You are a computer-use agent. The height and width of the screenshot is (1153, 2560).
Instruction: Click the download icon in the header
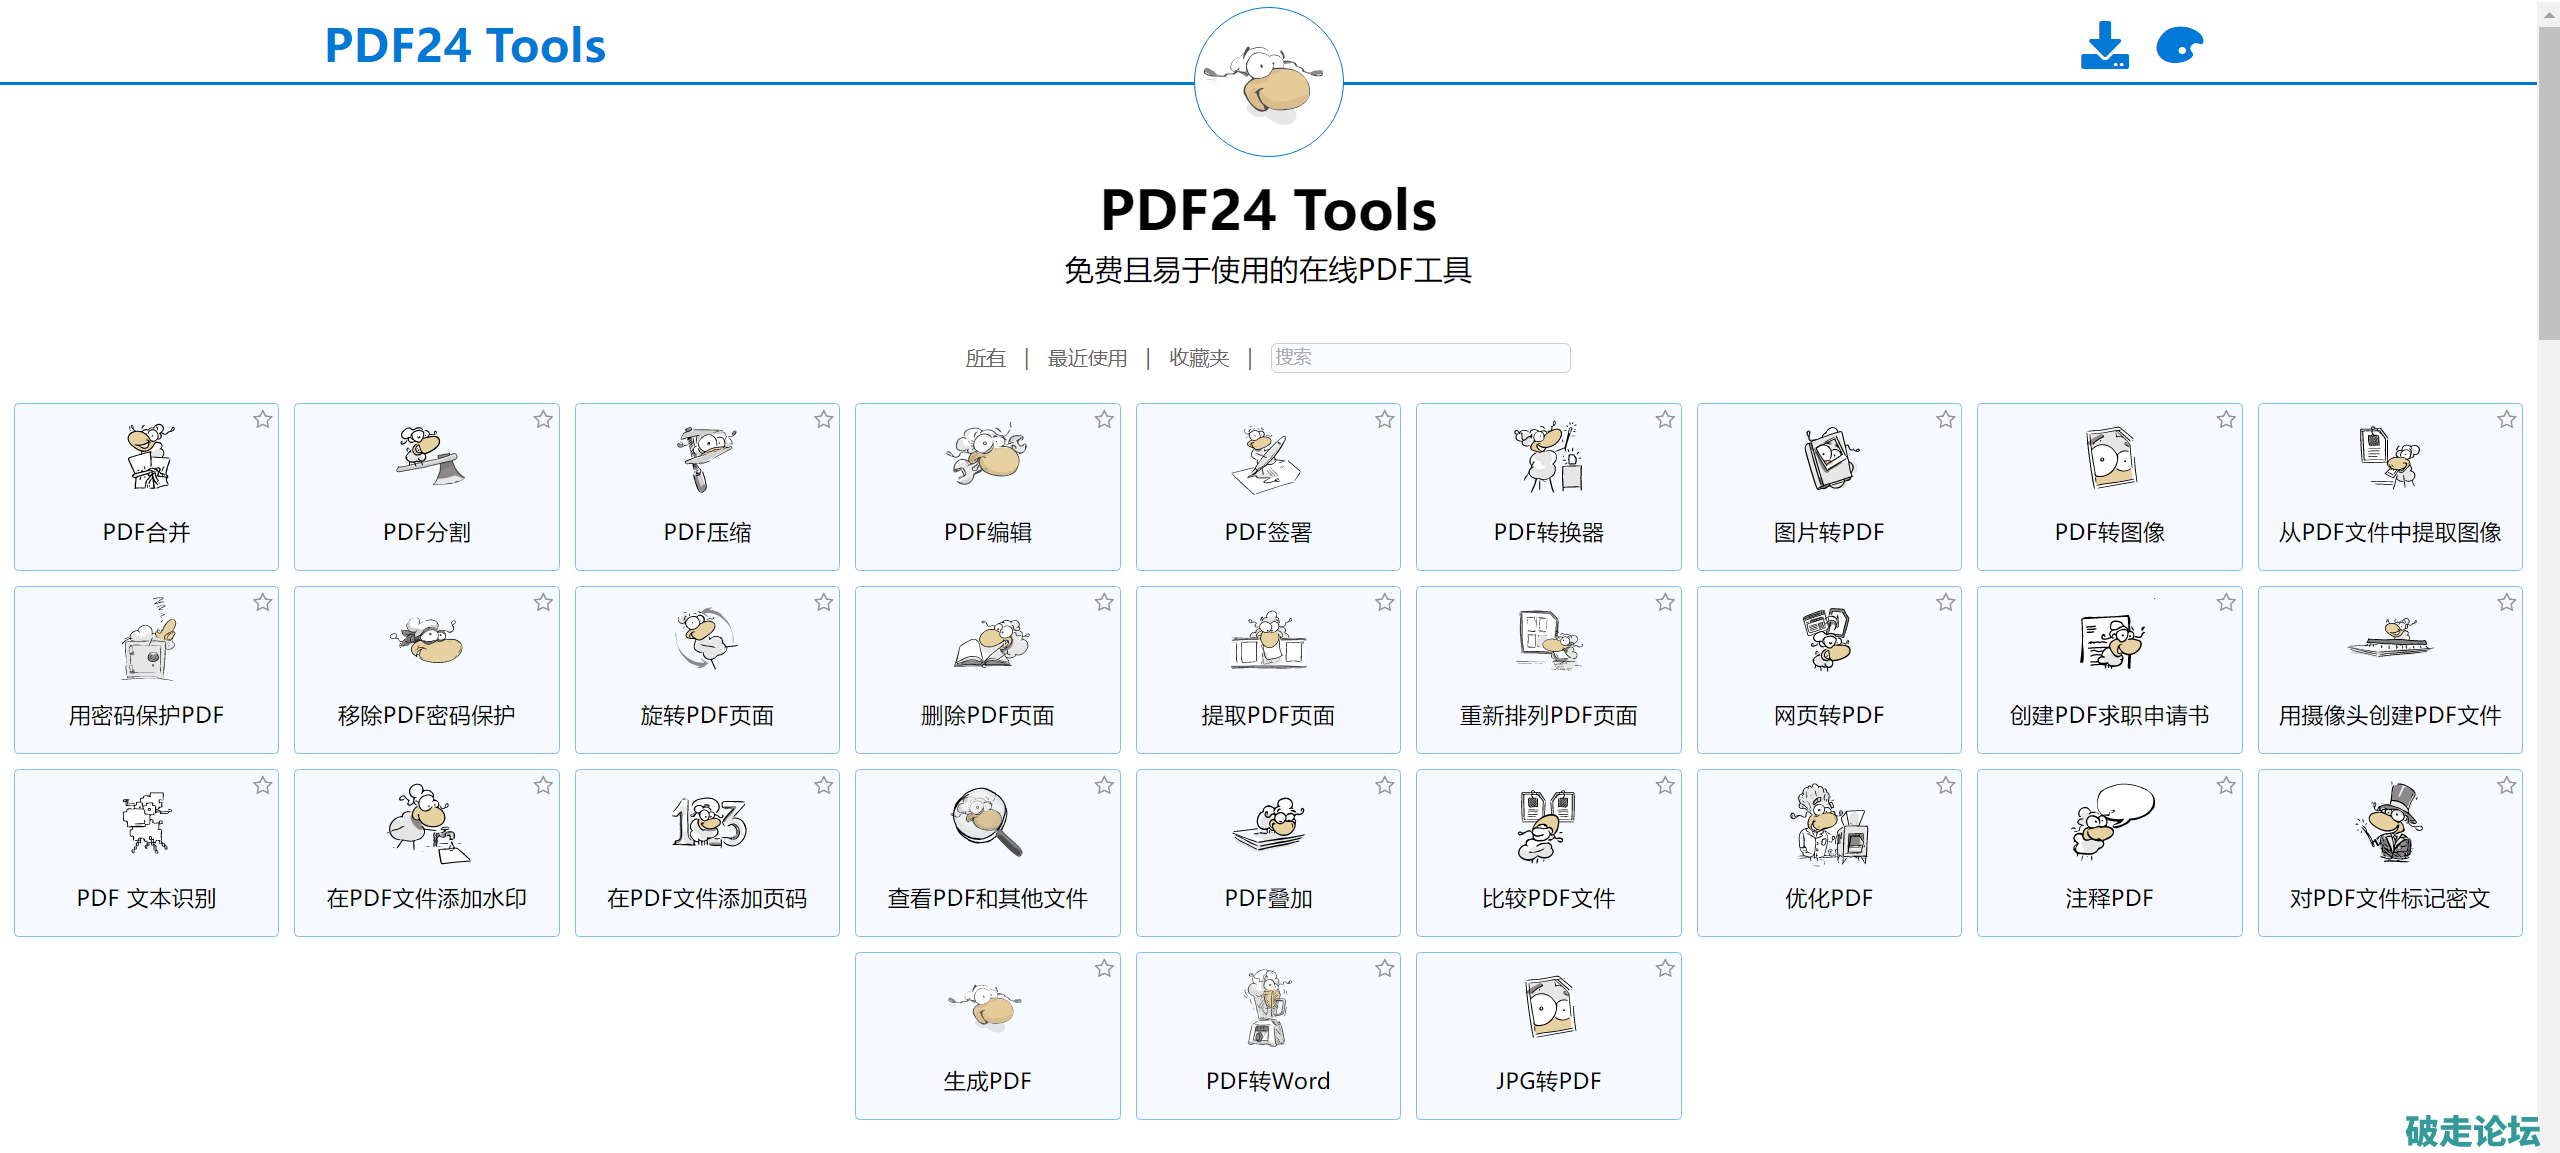[2104, 46]
